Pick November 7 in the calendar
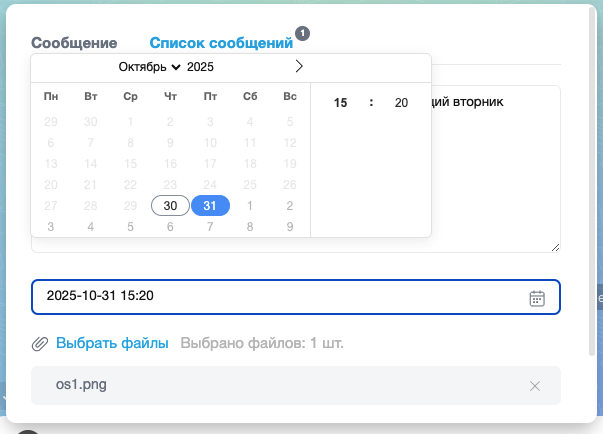 coord(210,226)
